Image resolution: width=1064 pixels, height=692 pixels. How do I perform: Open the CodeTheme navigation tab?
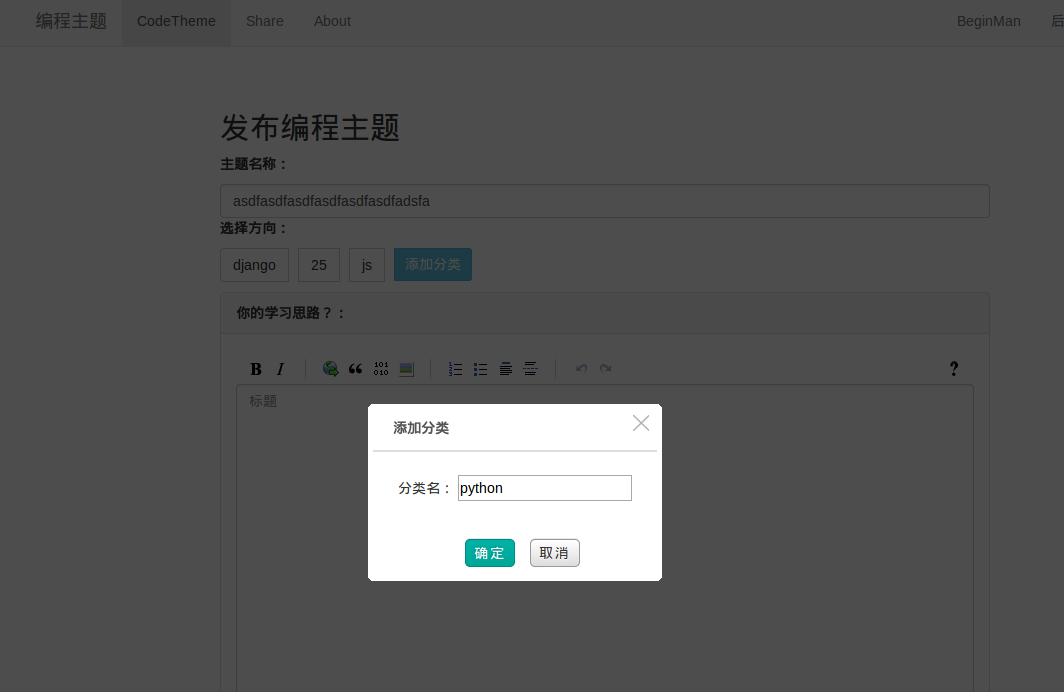coord(176,22)
